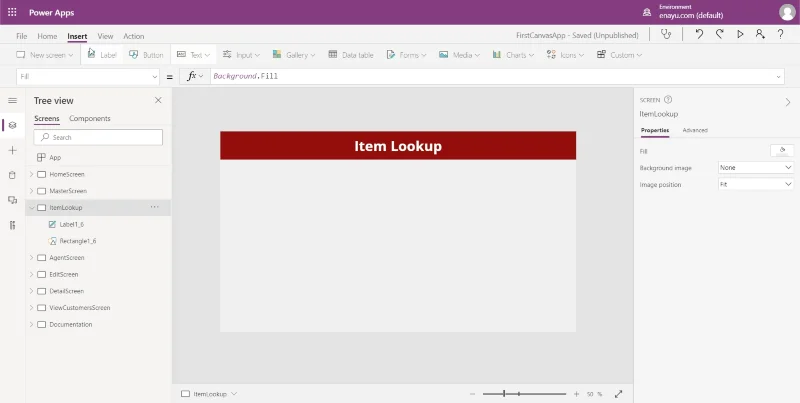The height and width of the screenshot is (403, 800).
Task: Open the Media dropdown
Action: 460,55
